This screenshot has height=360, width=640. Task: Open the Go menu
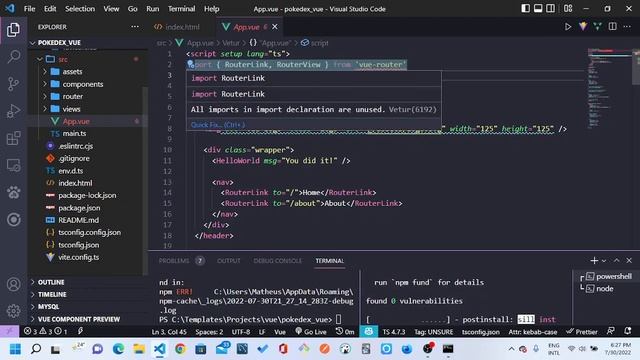point(133,9)
